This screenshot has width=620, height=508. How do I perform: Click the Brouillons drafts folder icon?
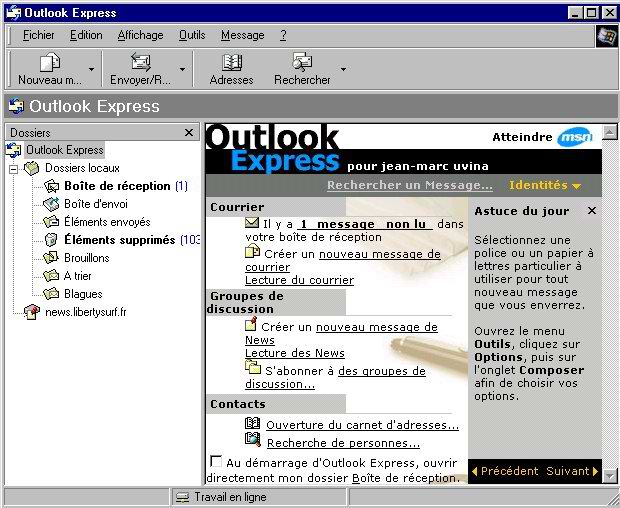tap(51, 258)
